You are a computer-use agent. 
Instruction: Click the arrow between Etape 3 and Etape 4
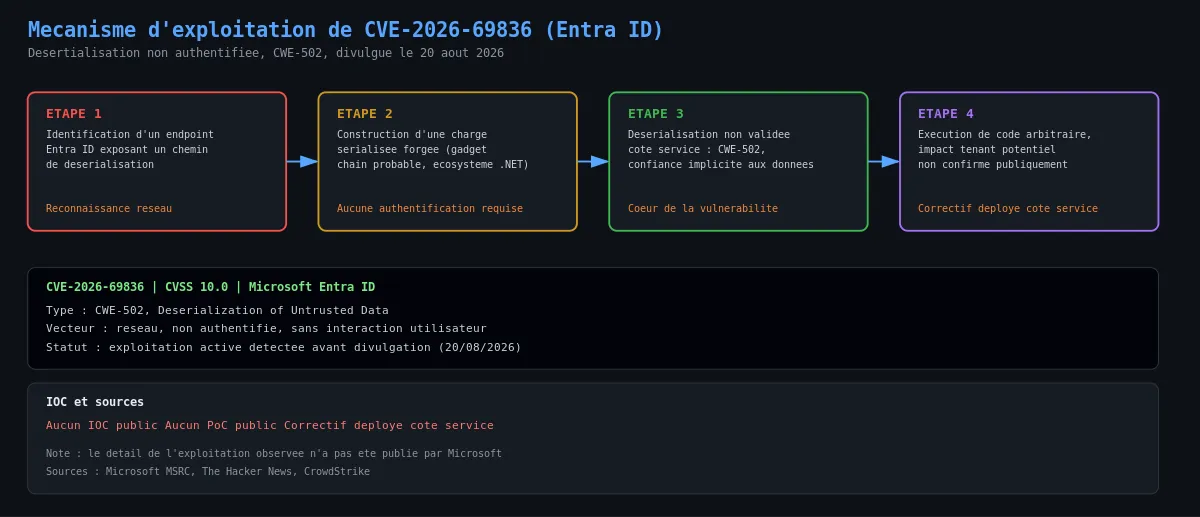[884, 161]
